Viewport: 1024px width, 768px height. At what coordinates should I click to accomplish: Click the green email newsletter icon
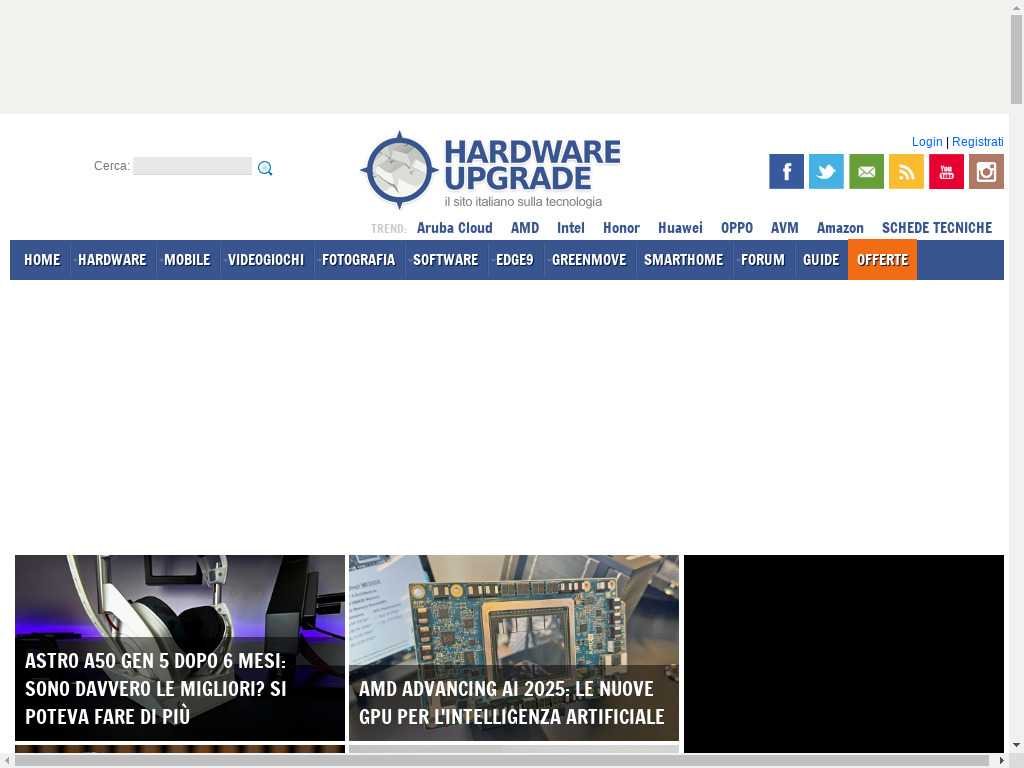[867, 171]
